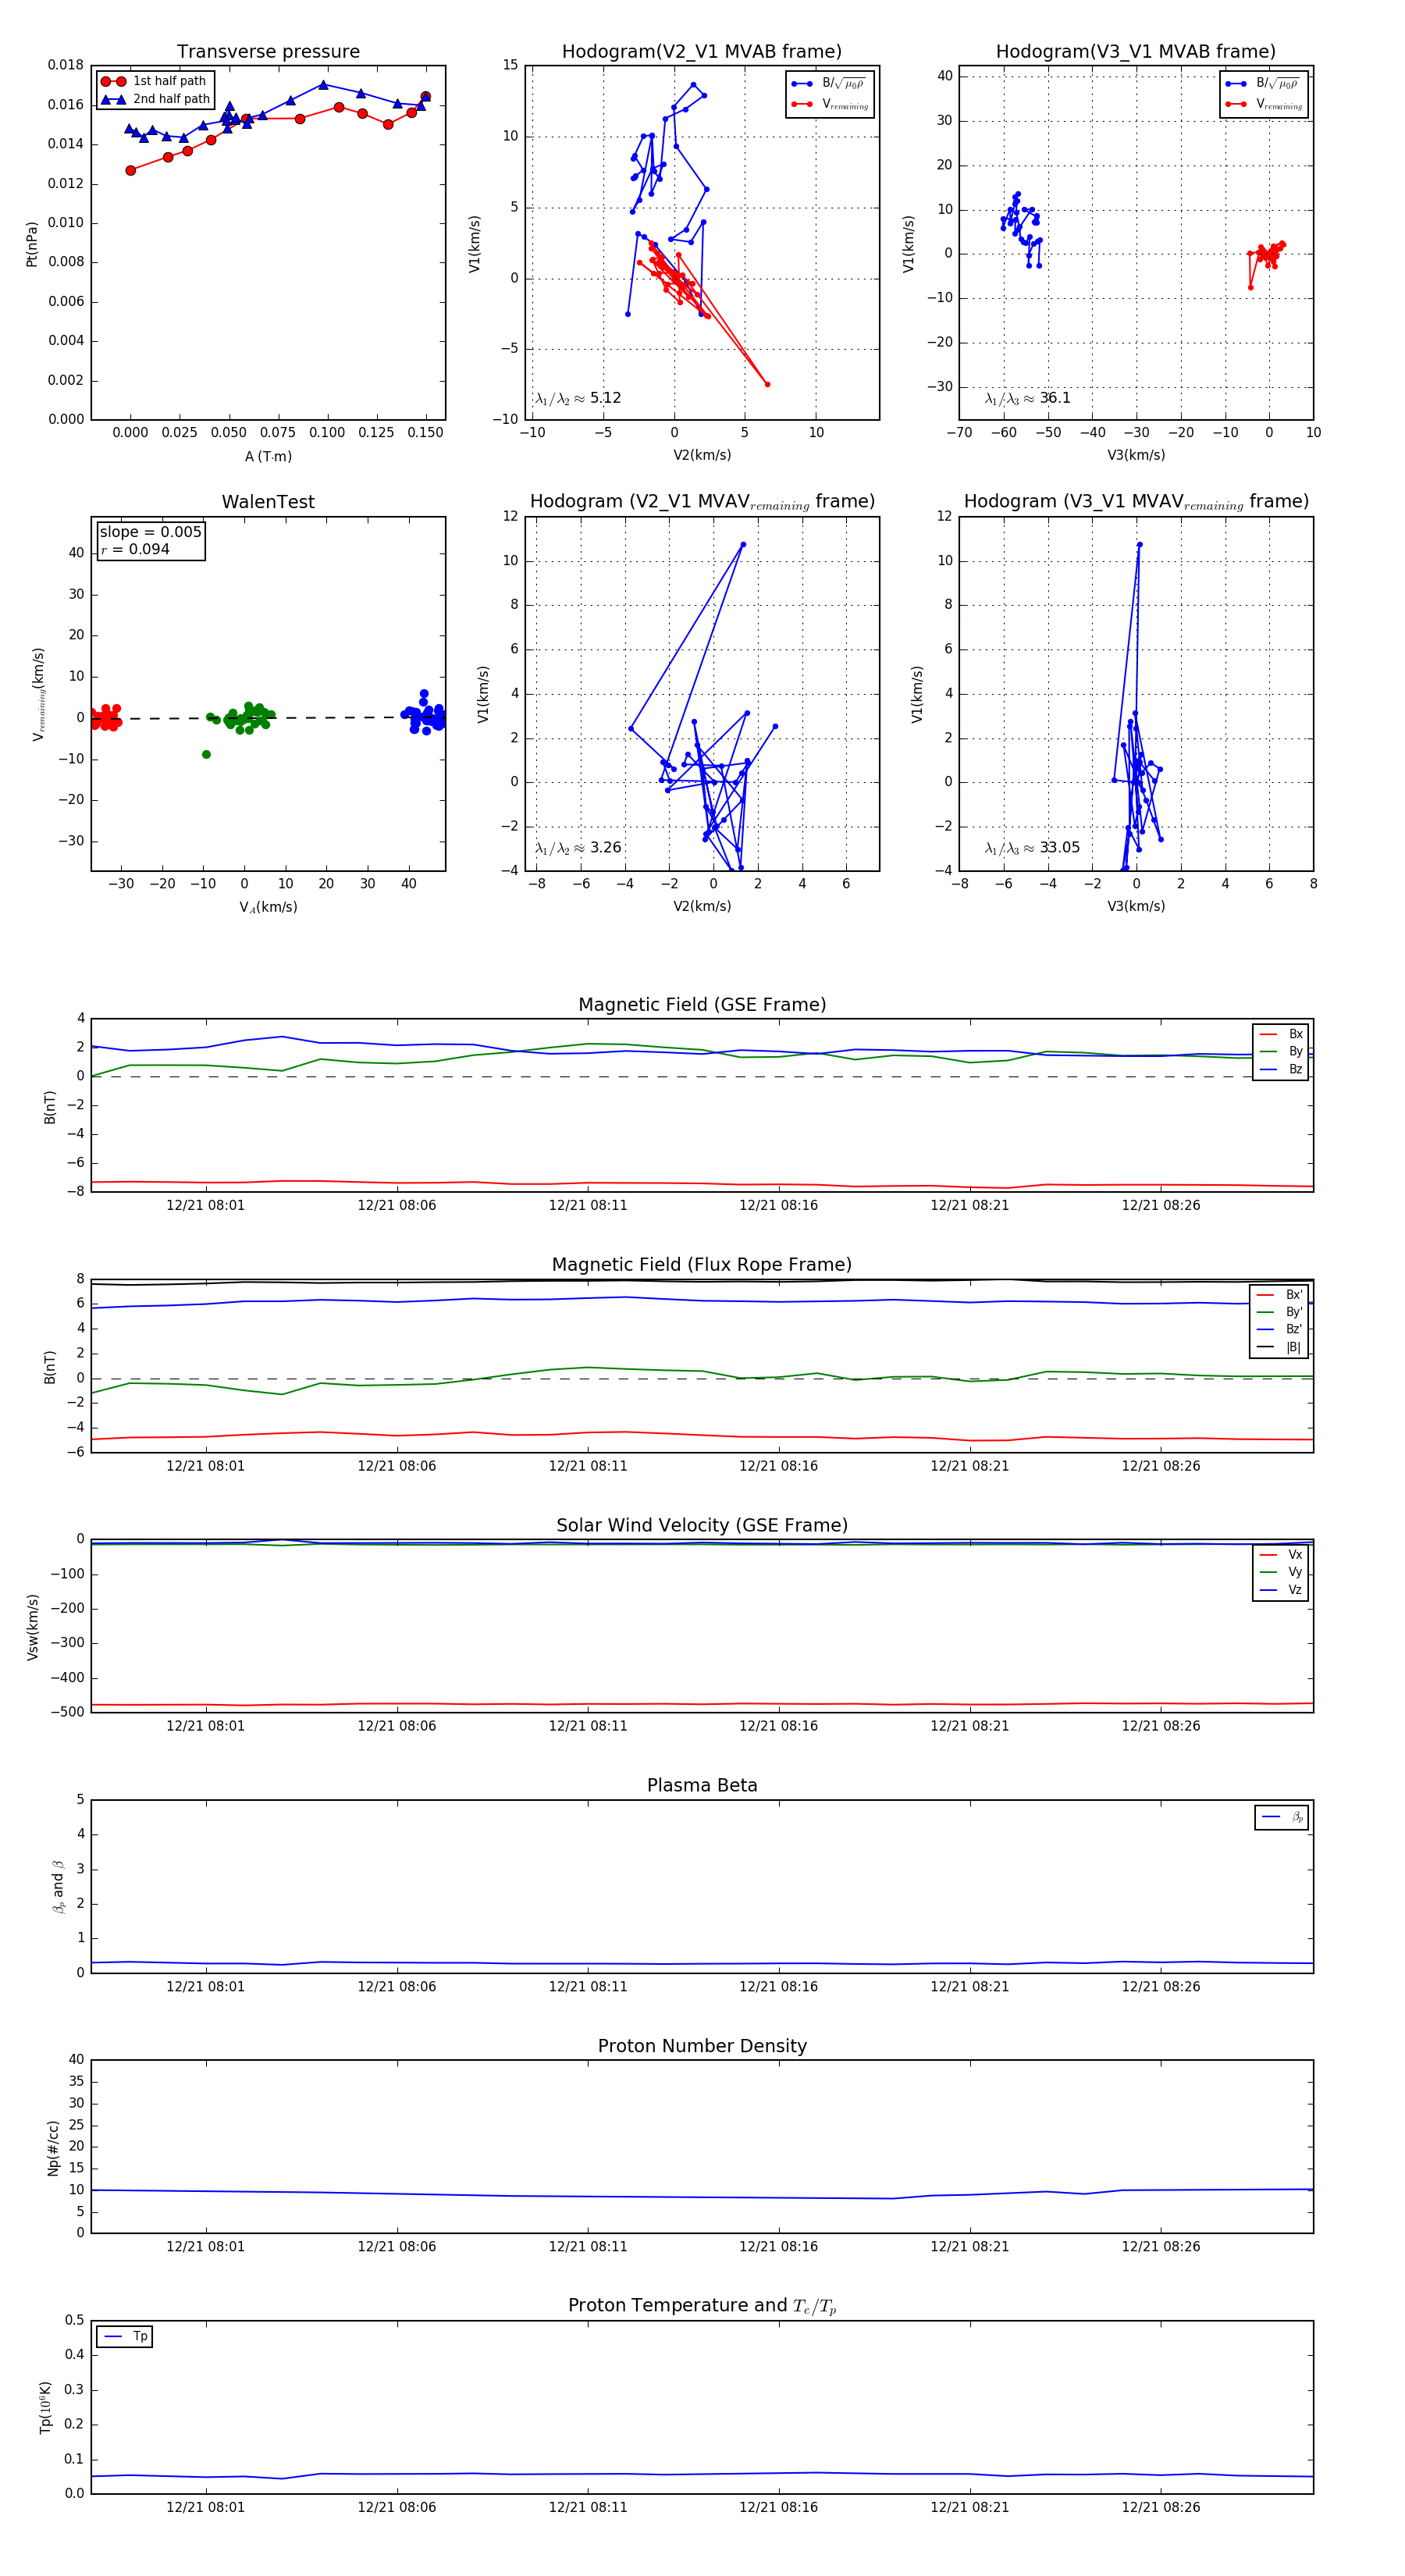Click the "Hodogram(V2_V1 MVAB frame)" title

702,52
